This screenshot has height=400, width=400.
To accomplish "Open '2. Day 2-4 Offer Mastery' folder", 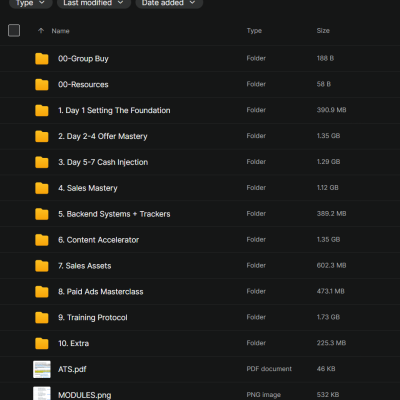I will click(103, 136).
